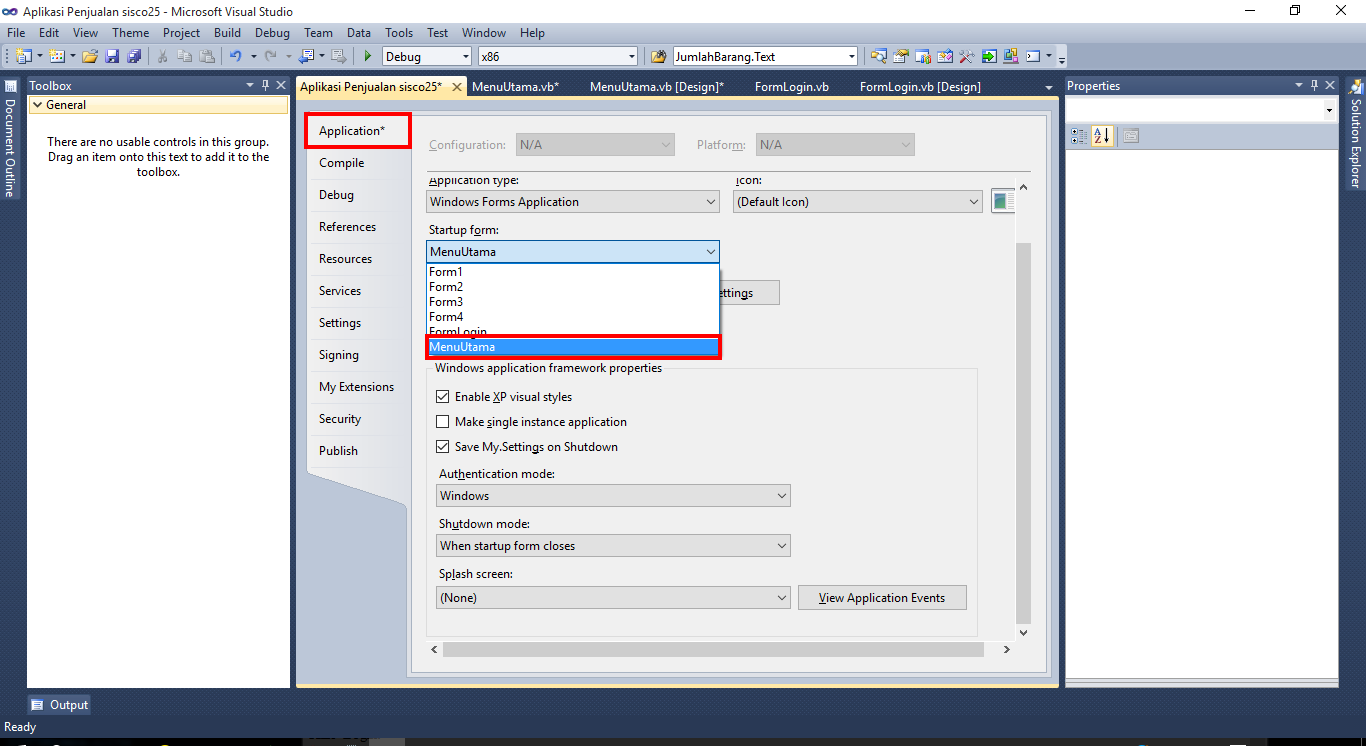The image size is (1366, 746).
Task: Enable Make single instance application
Action: click(x=443, y=421)
